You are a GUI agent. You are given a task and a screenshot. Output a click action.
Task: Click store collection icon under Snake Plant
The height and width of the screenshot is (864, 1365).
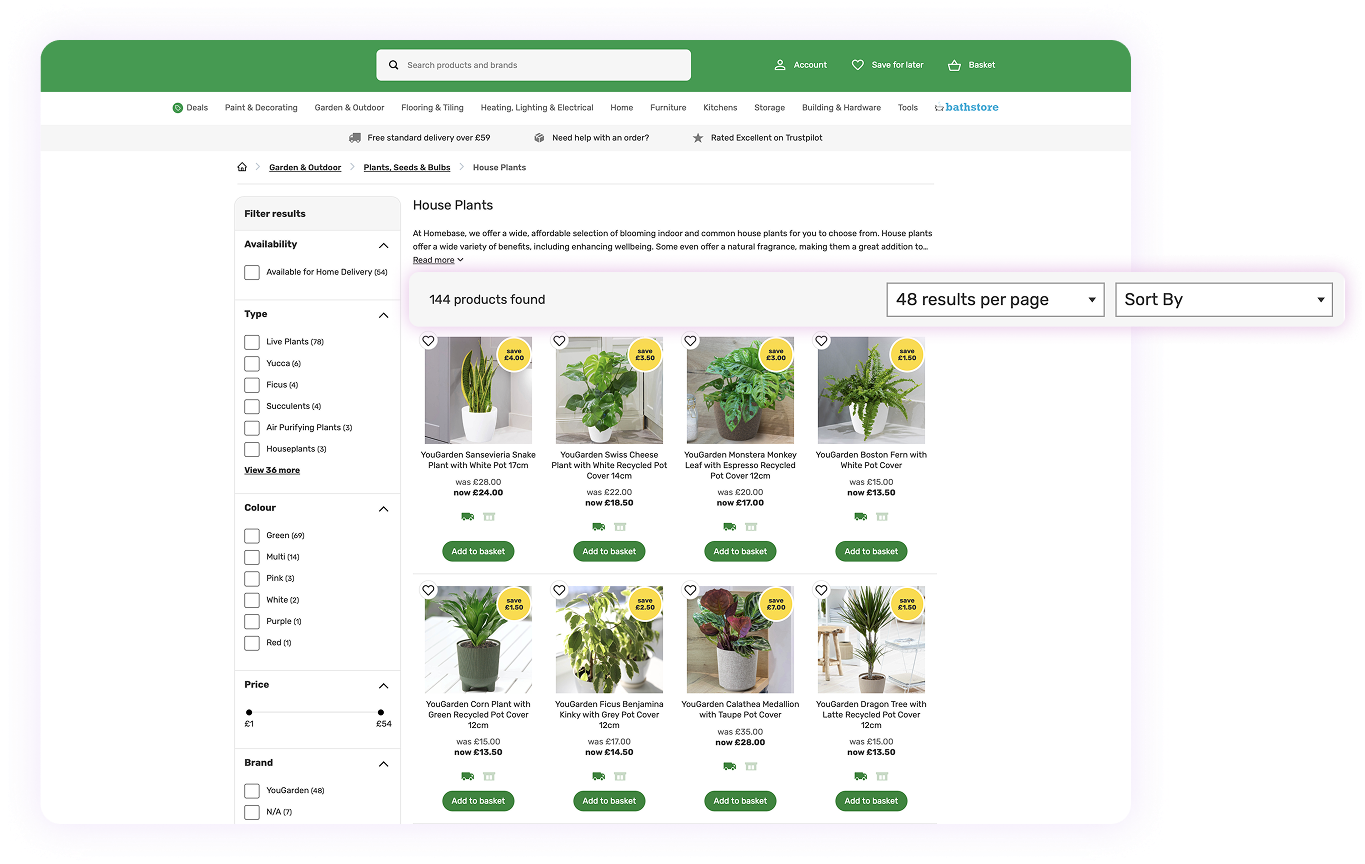click(489, 517)
